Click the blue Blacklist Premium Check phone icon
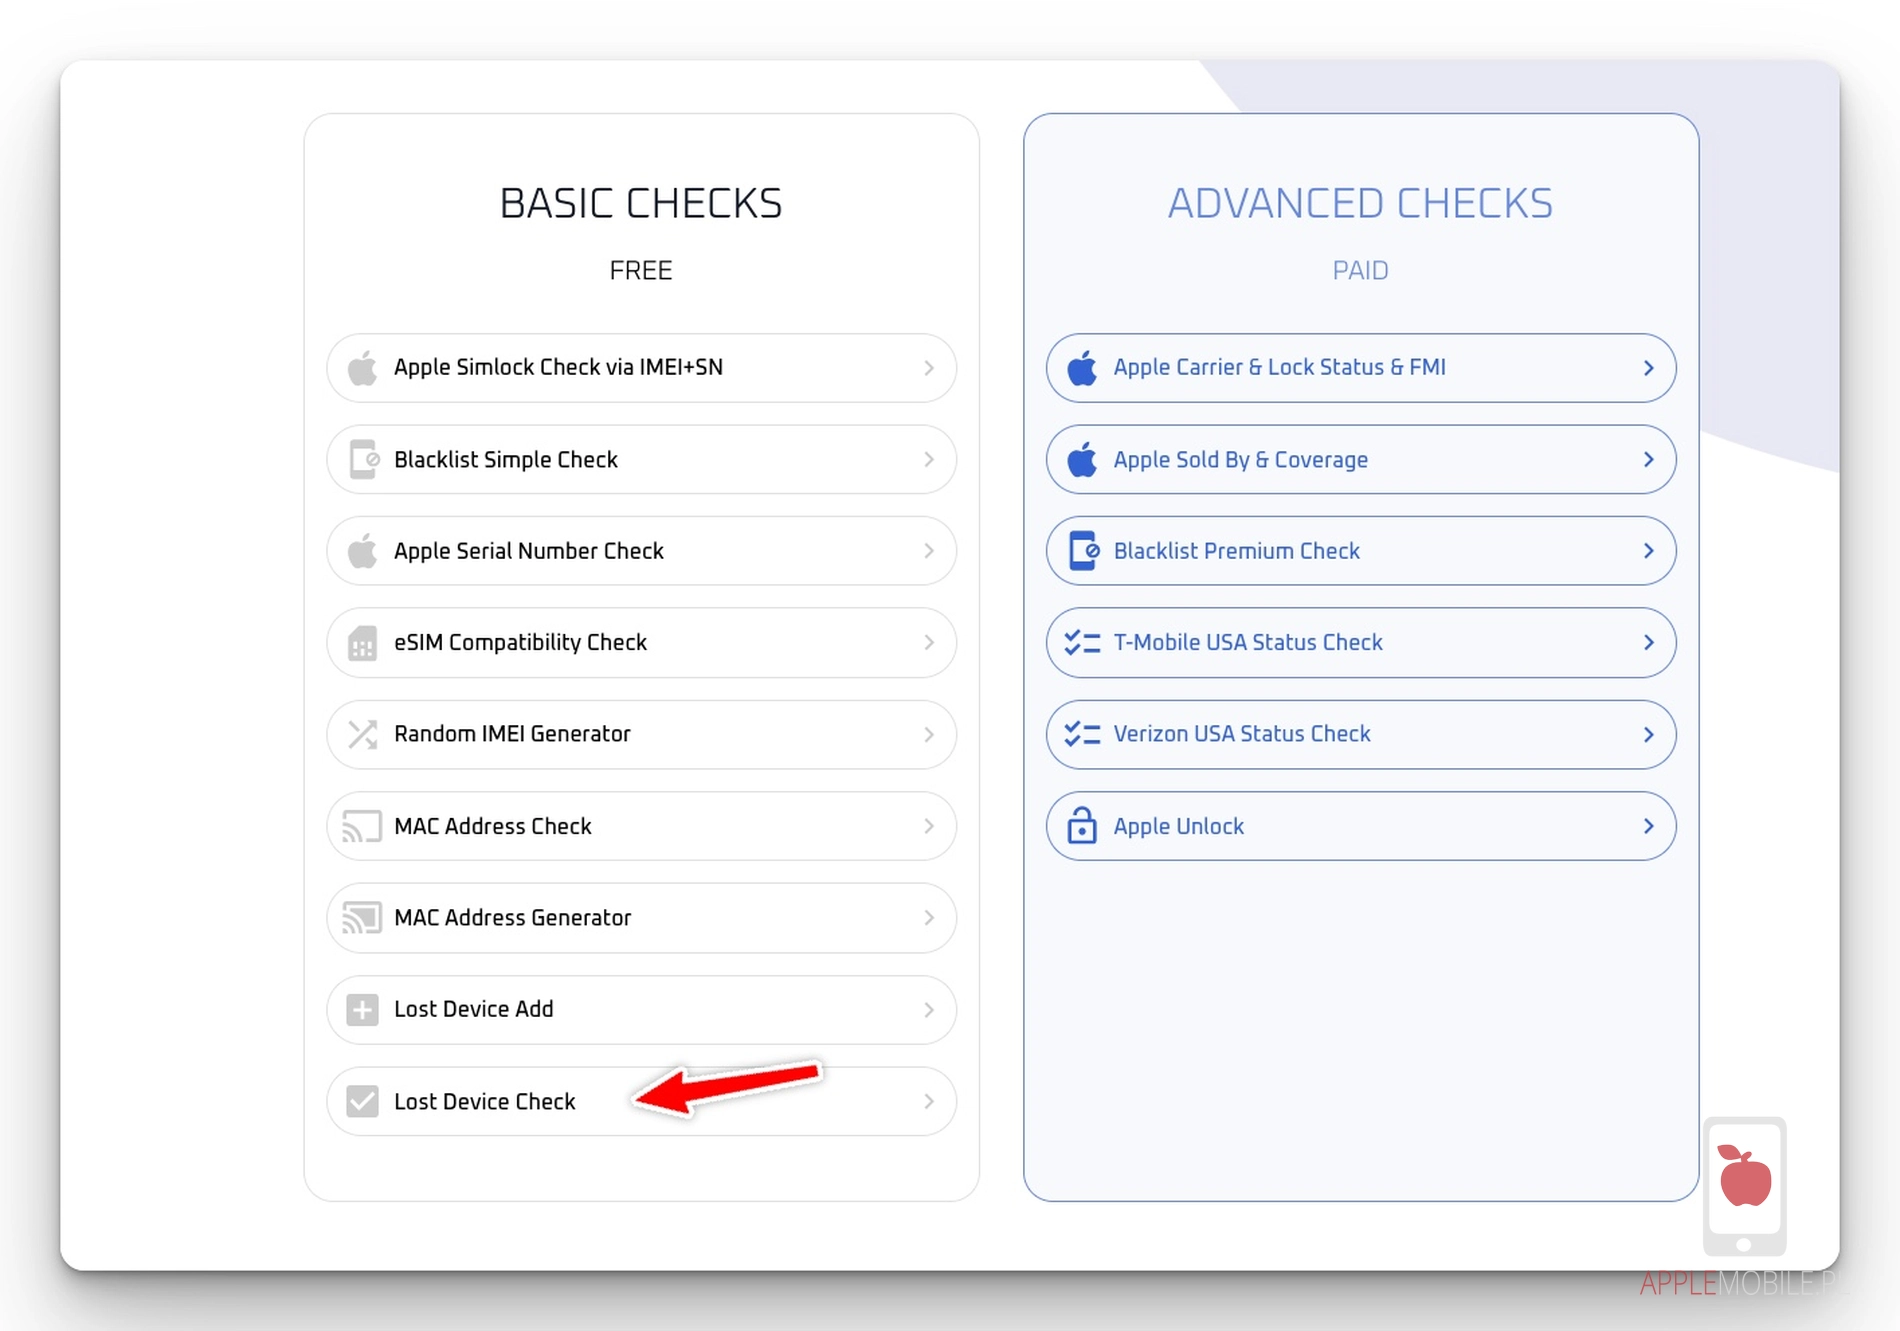This screenshot has height=1331, width=1900. [1083, 551]
